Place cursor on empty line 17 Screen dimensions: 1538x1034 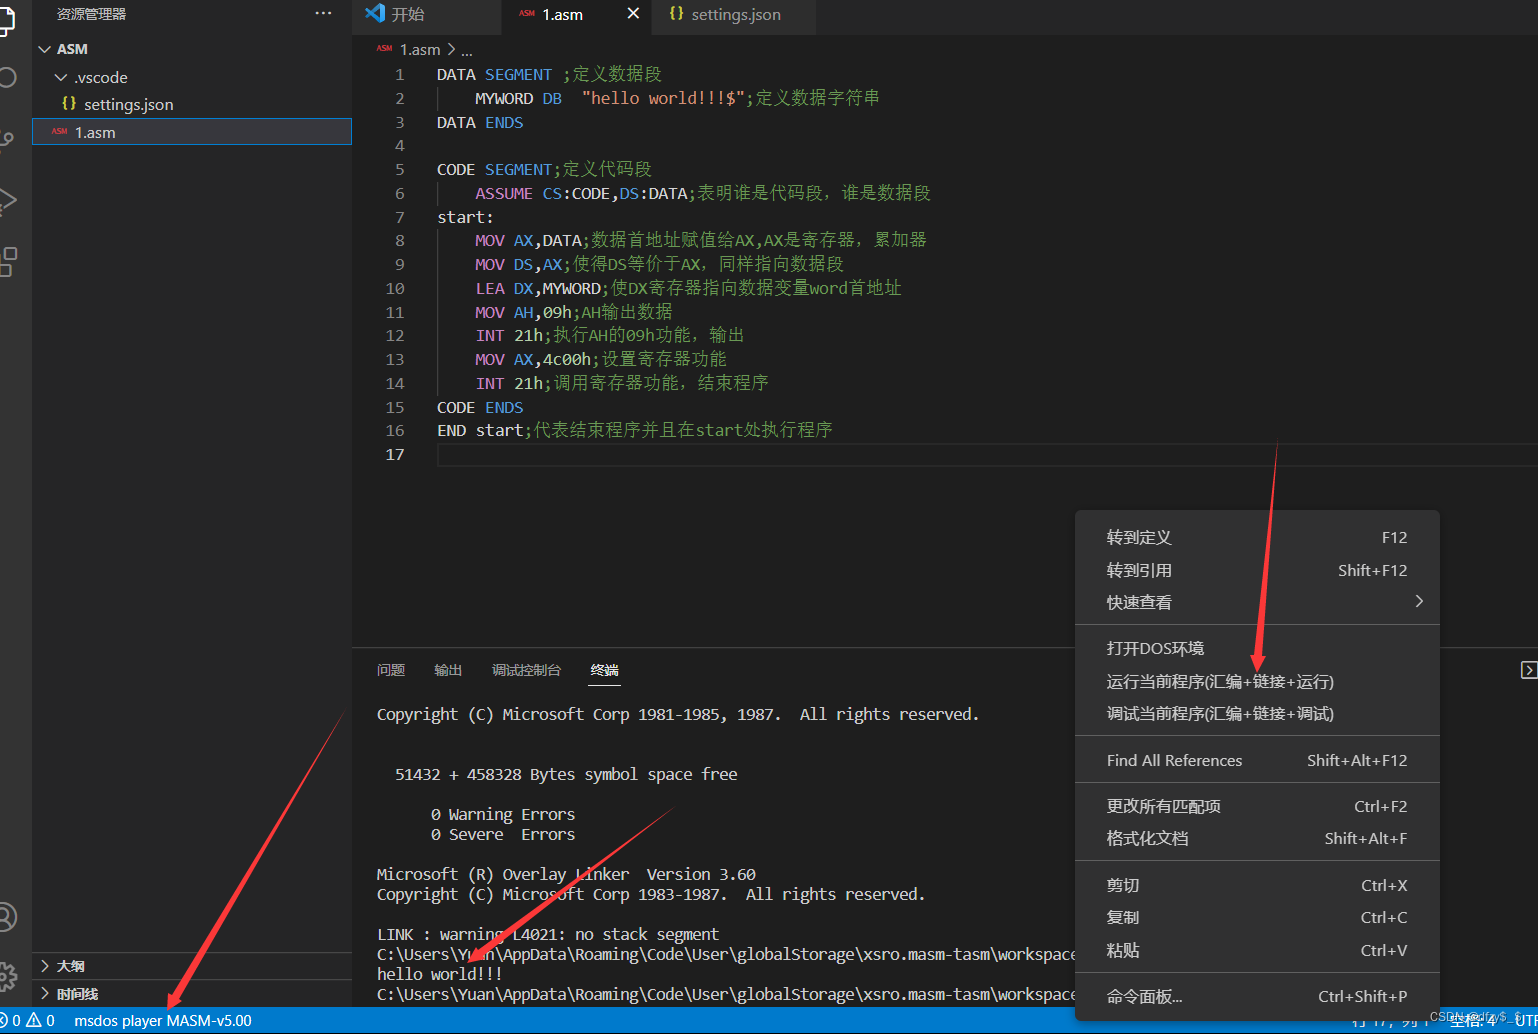point(985,455)
